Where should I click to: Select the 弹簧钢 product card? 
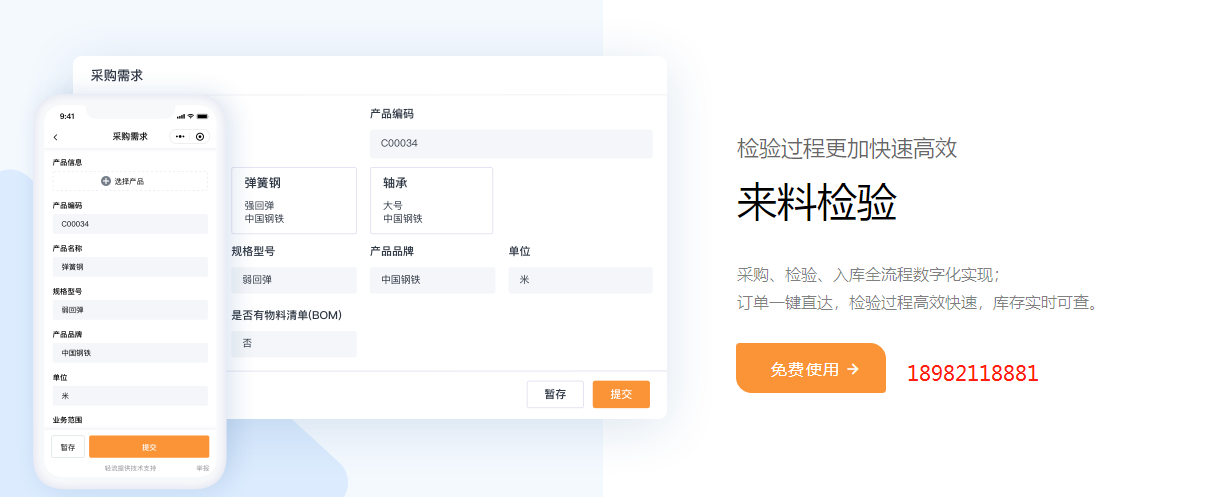[x=294, y=201]
